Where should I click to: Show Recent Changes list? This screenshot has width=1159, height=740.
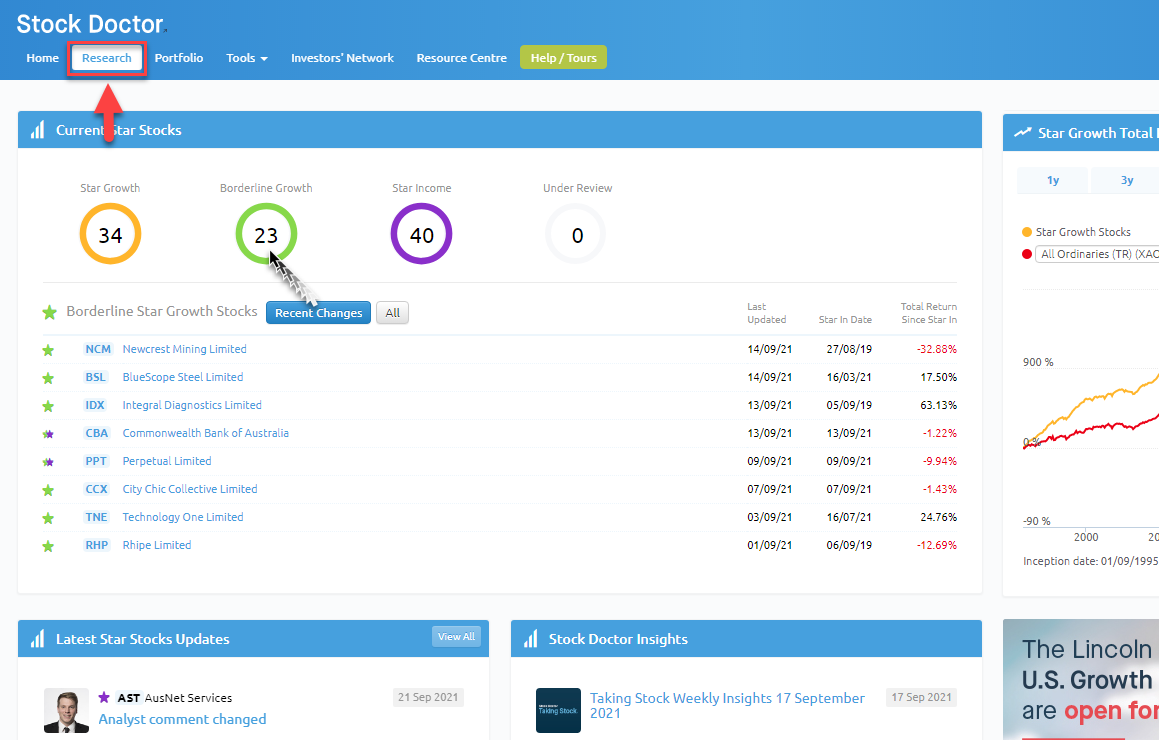coord(319,313)
